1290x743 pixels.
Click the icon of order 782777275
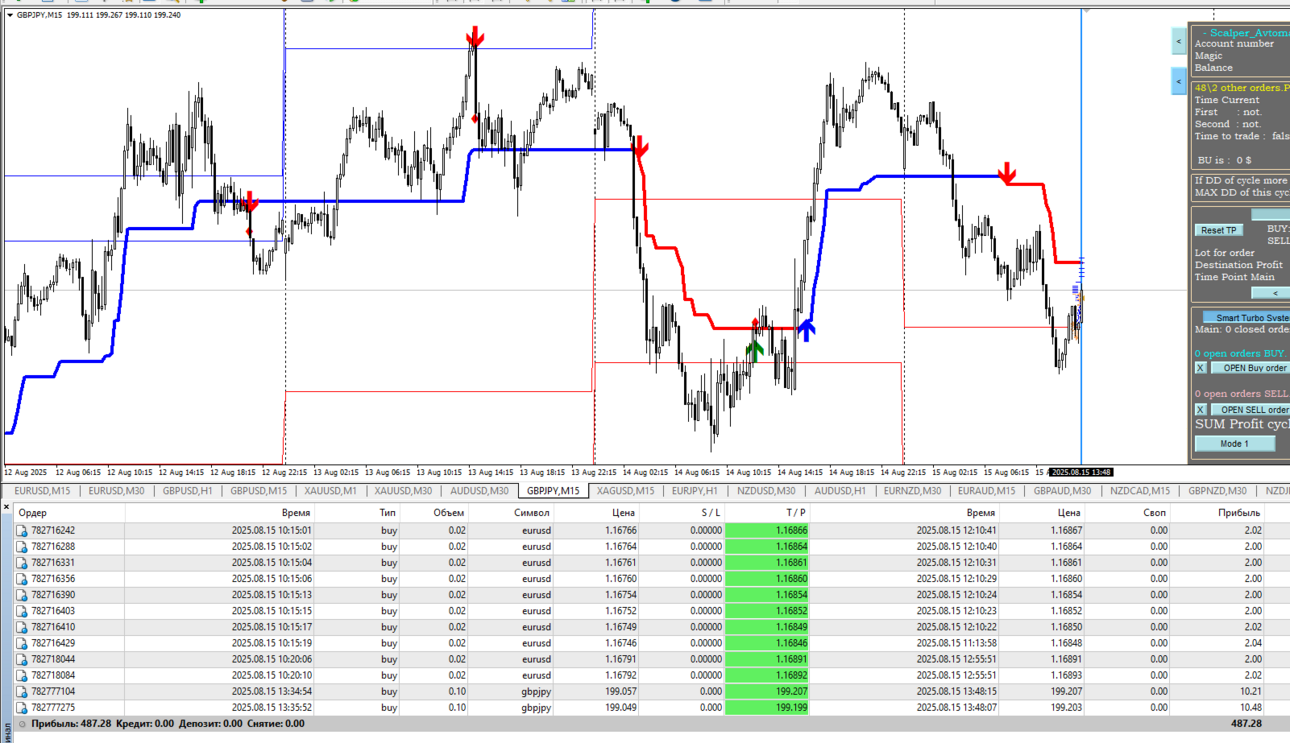pos(22,707)
